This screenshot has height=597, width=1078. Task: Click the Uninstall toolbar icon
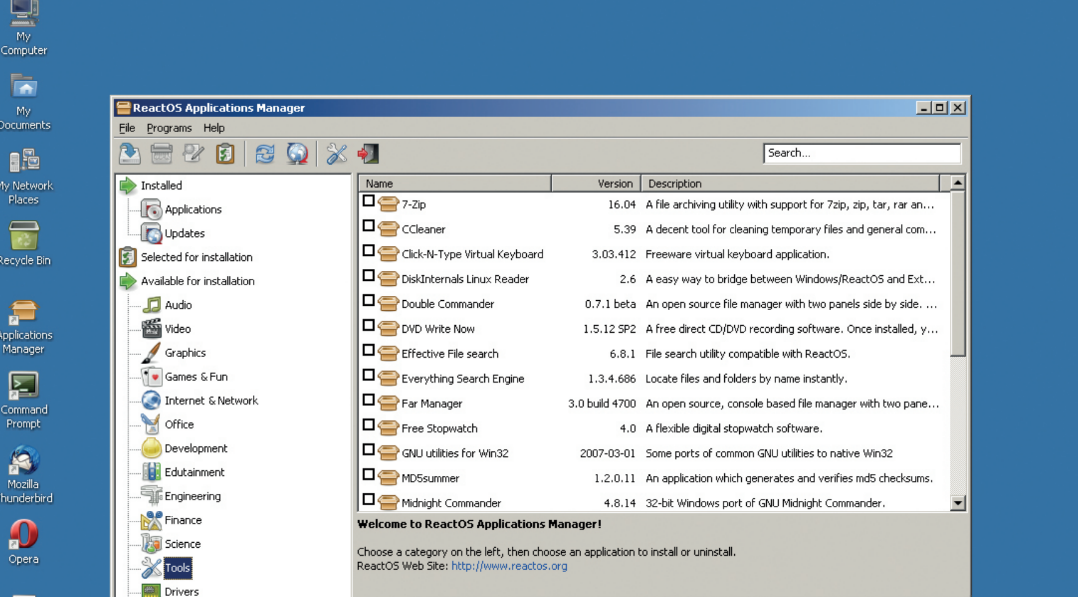pos(159,153)
